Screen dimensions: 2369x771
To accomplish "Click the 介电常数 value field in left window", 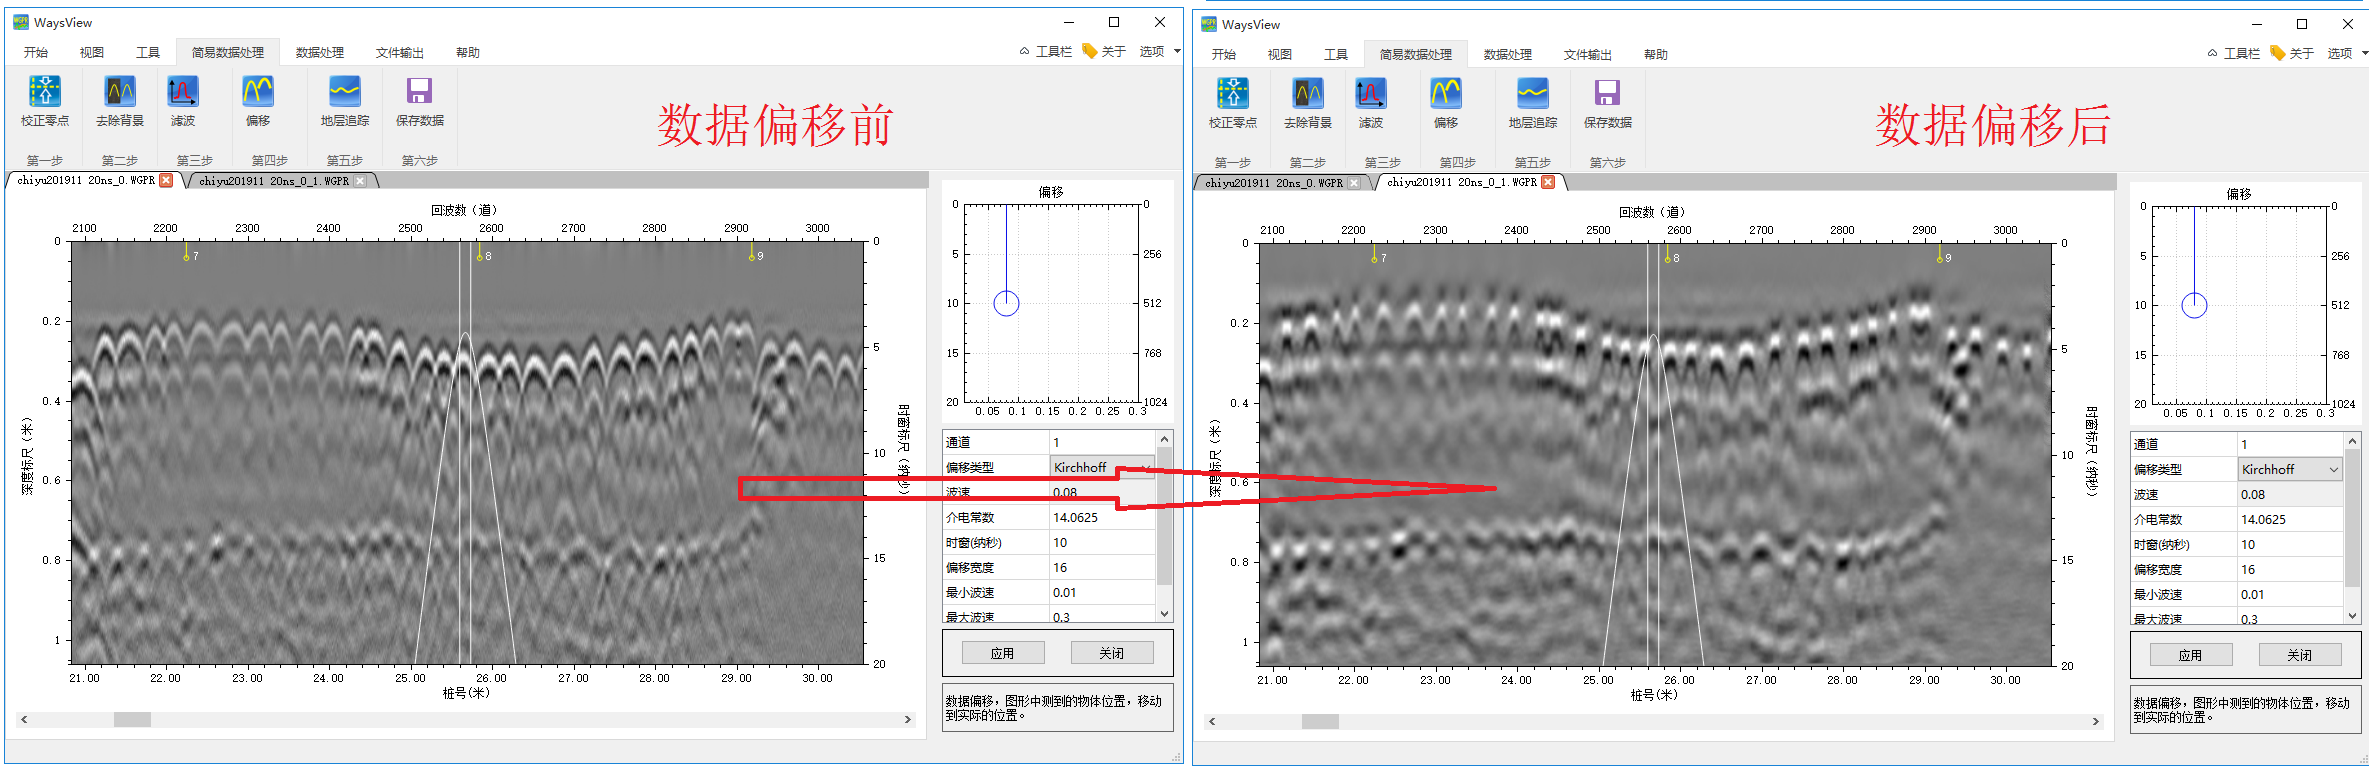I will tap(1100, 518).
